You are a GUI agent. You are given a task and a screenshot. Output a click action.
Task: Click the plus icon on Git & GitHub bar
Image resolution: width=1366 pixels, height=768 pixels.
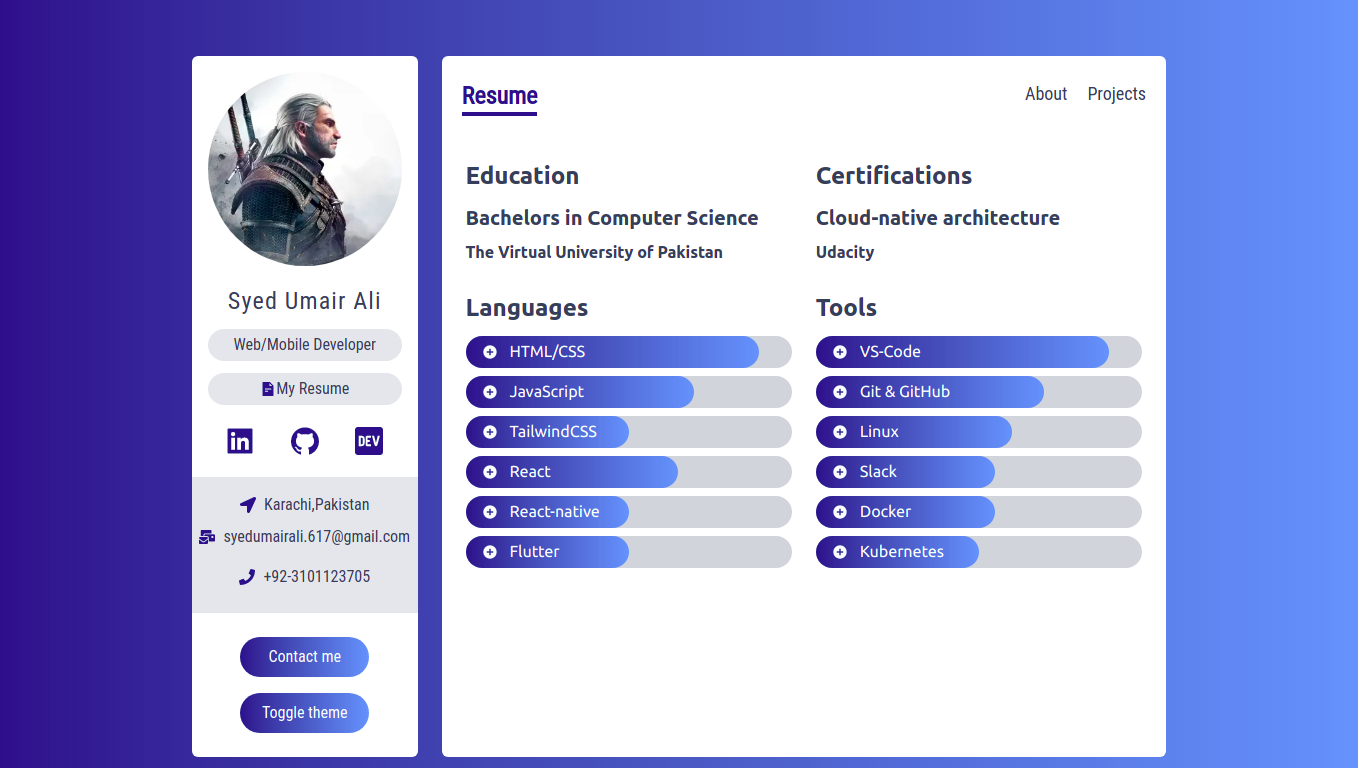tap(840, 392)
